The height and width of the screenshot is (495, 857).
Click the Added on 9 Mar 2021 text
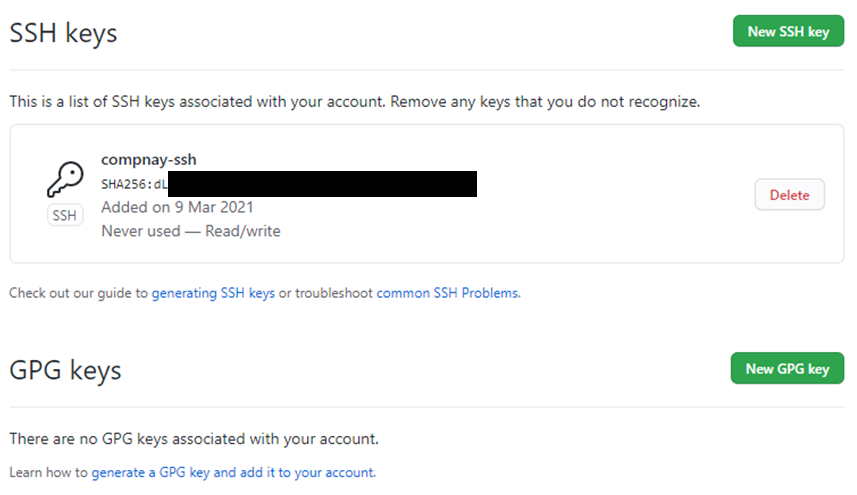(177, 207)
